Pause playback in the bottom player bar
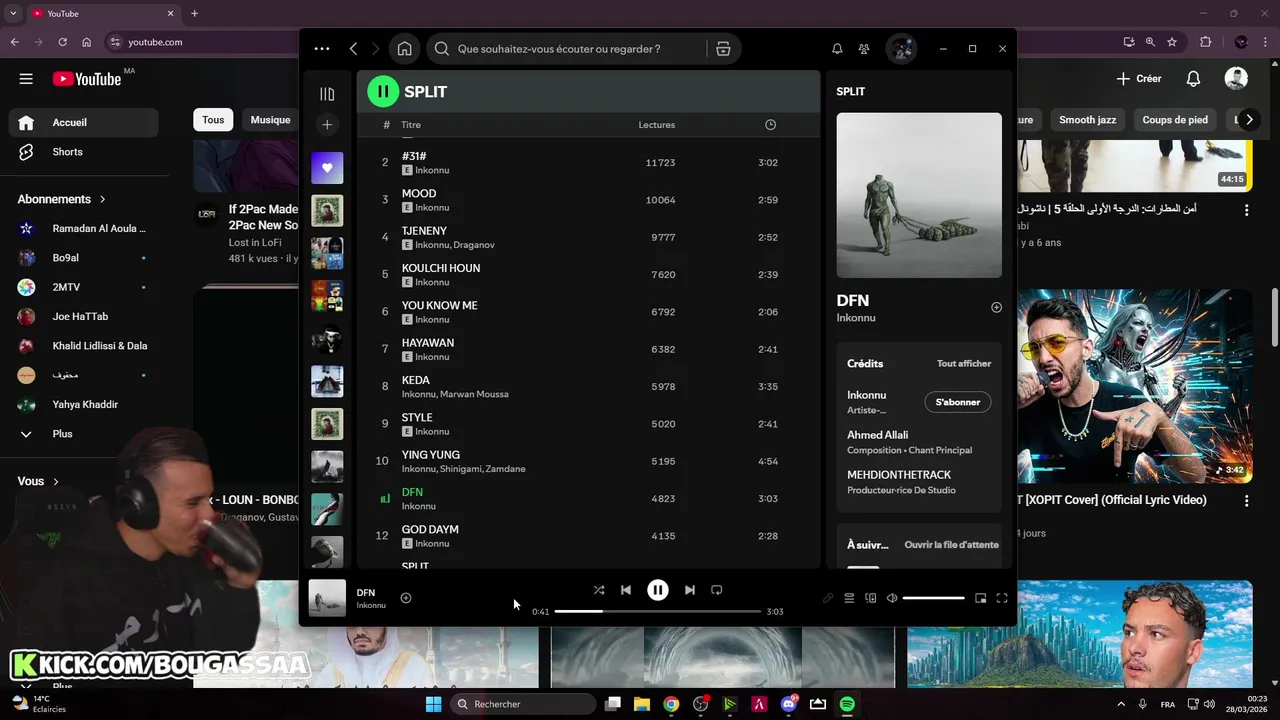 point(657,590)
